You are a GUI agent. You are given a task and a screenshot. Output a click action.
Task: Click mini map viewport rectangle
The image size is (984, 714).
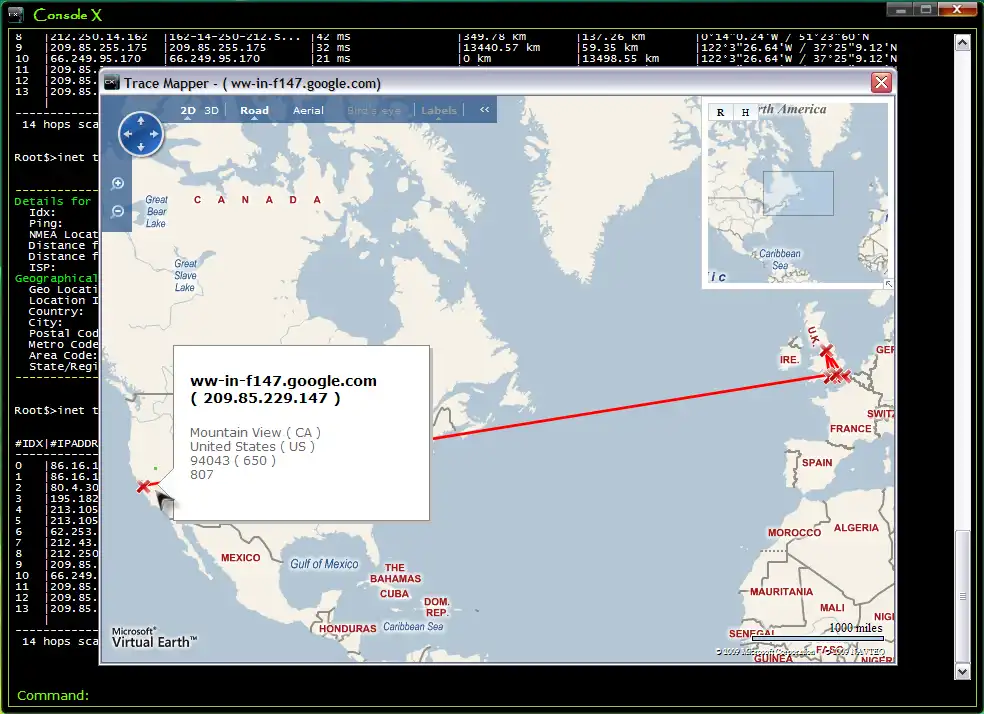[798, 193]
